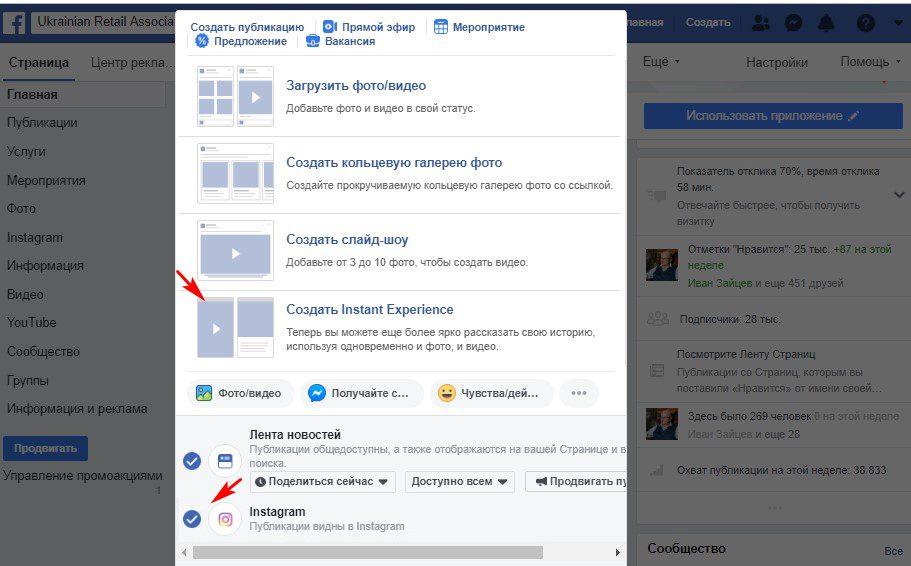
Task: Click the friend requests people icon
Action: pyautogui.click(x=761, y=23)
